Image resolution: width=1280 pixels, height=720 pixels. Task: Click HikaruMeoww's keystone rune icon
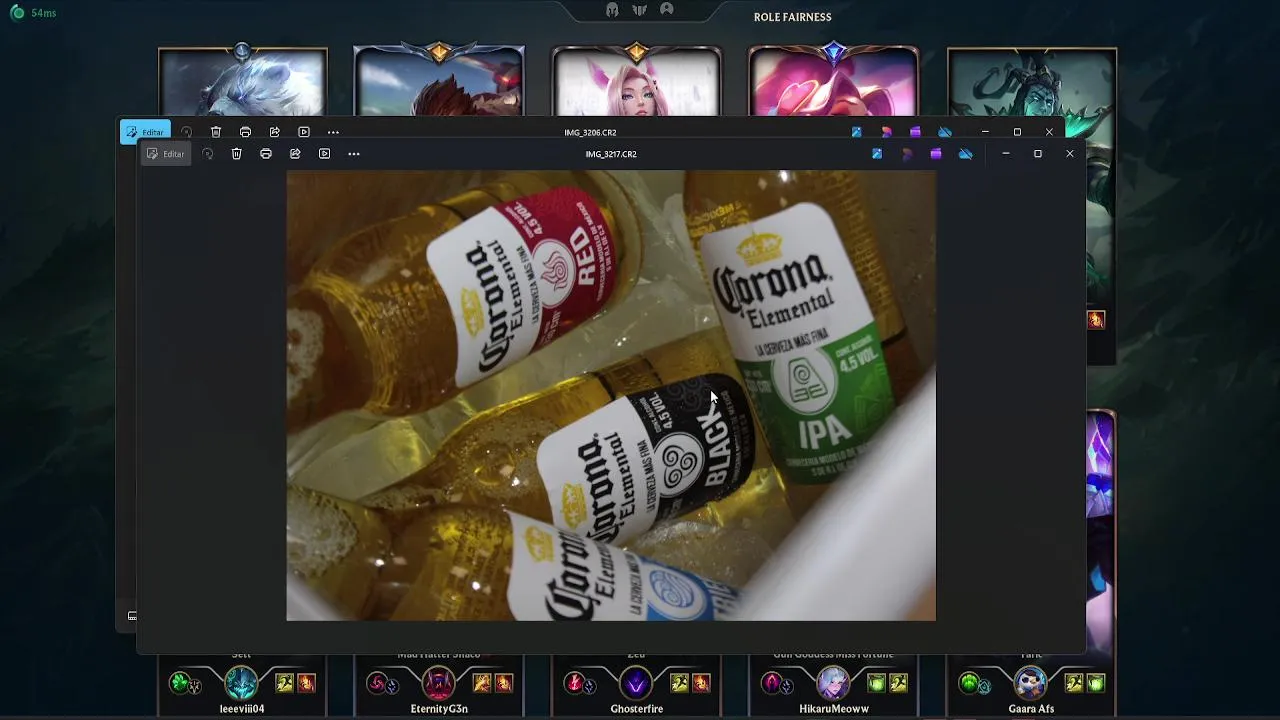771,683
